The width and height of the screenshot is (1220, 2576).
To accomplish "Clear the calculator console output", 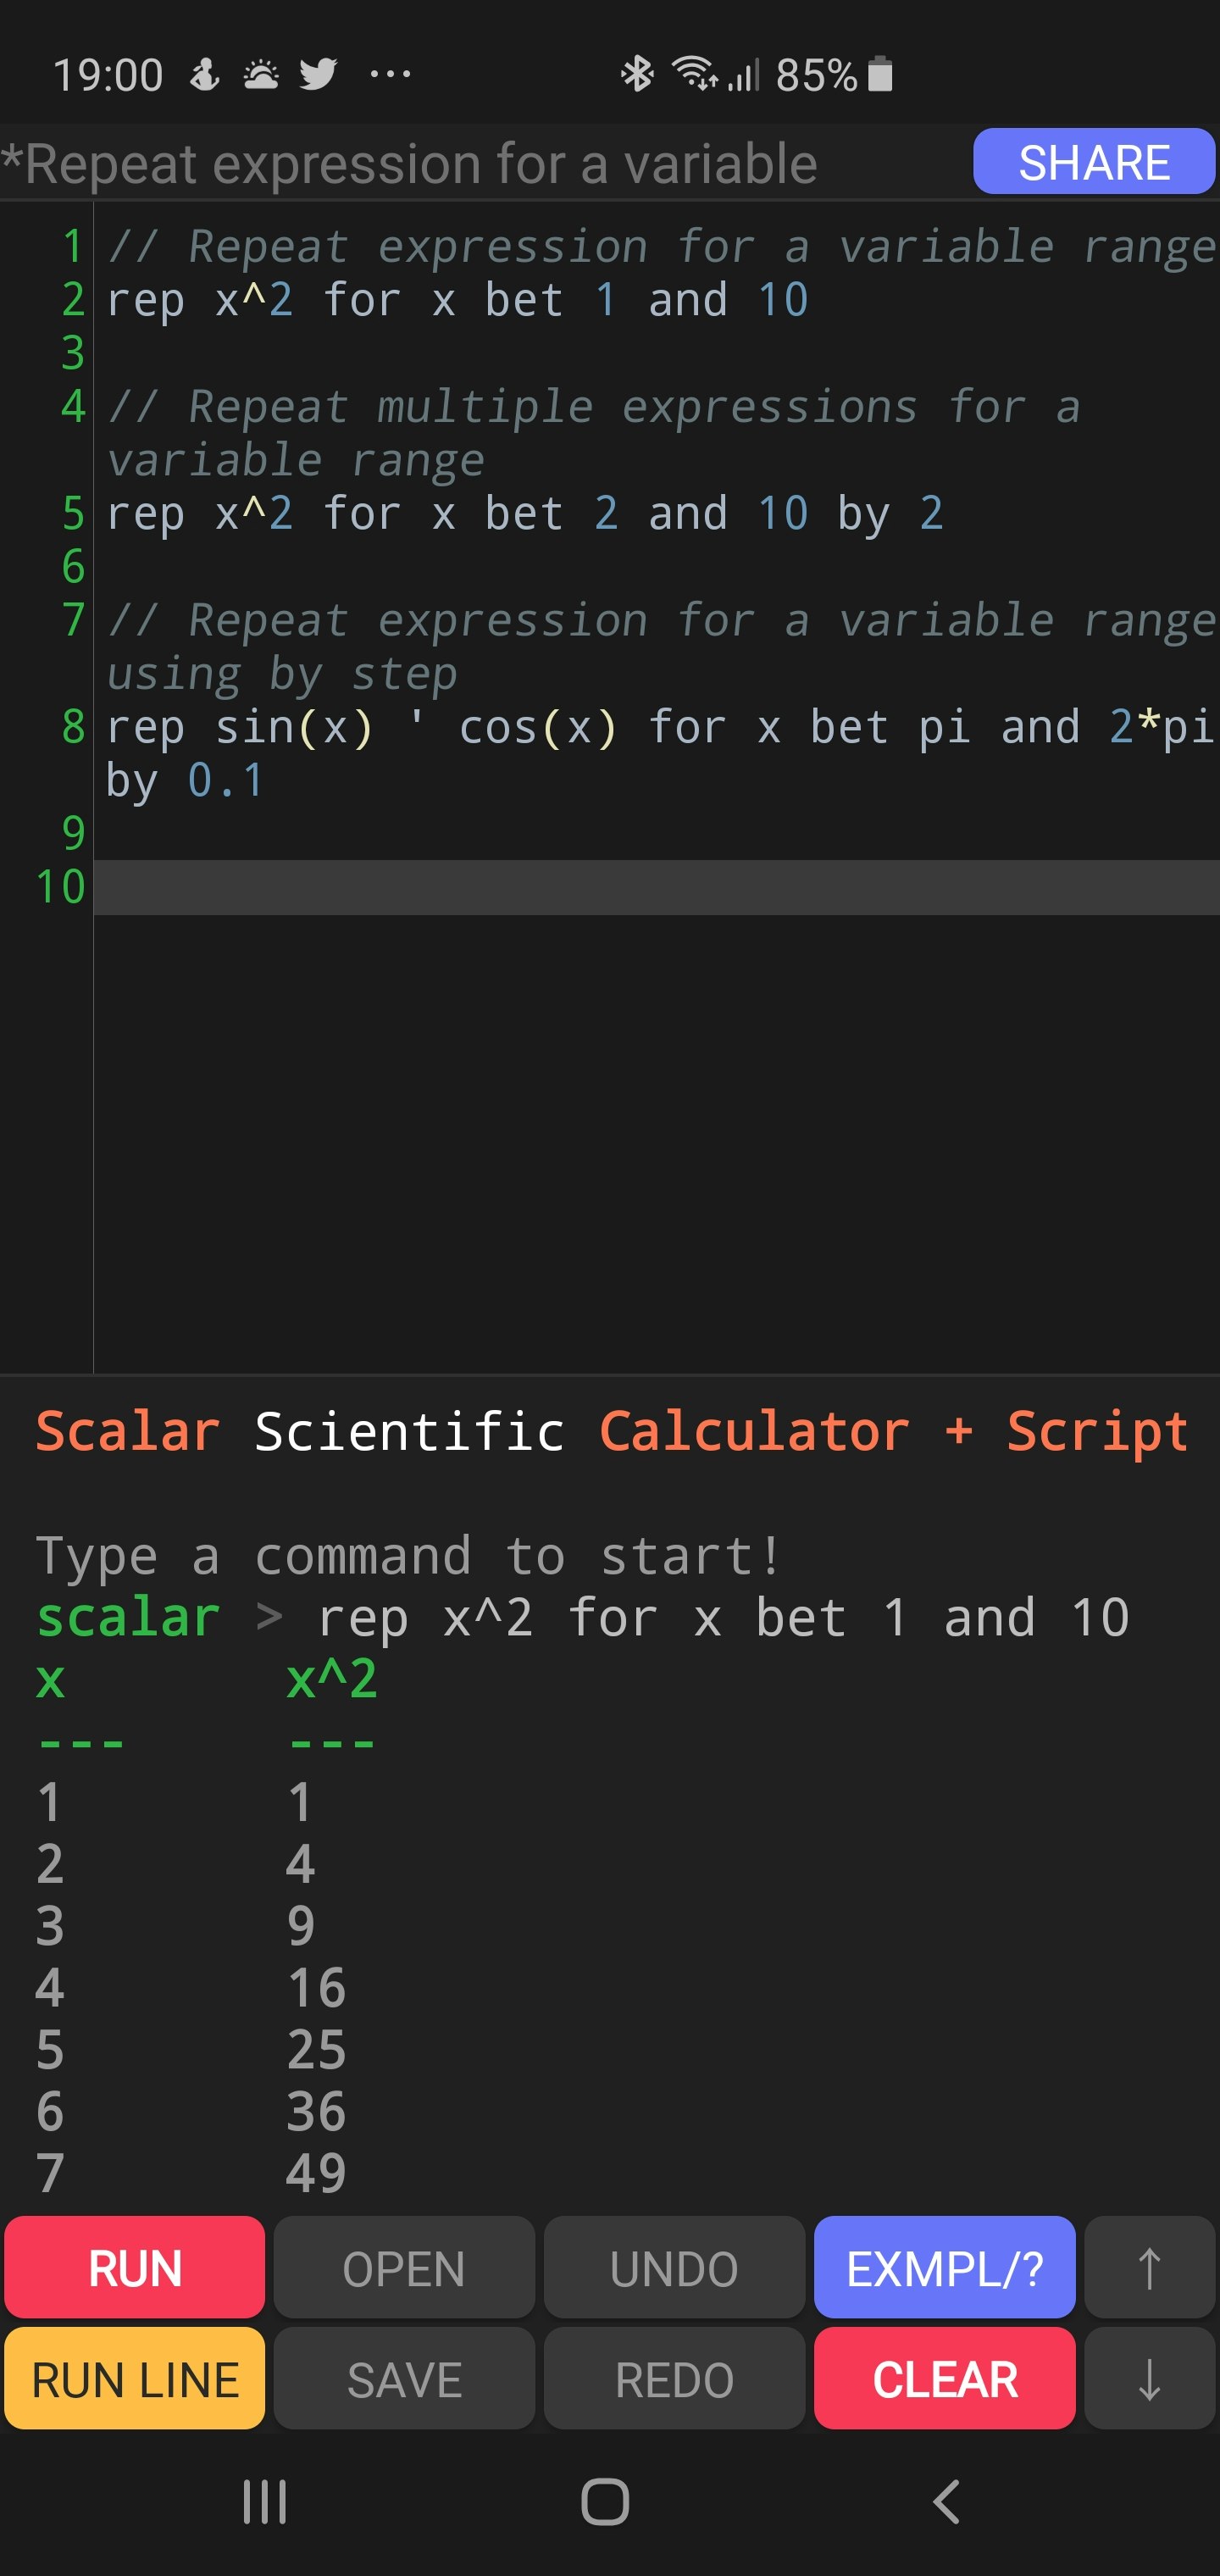I will pyautogui.click(x=944, y=2379).
